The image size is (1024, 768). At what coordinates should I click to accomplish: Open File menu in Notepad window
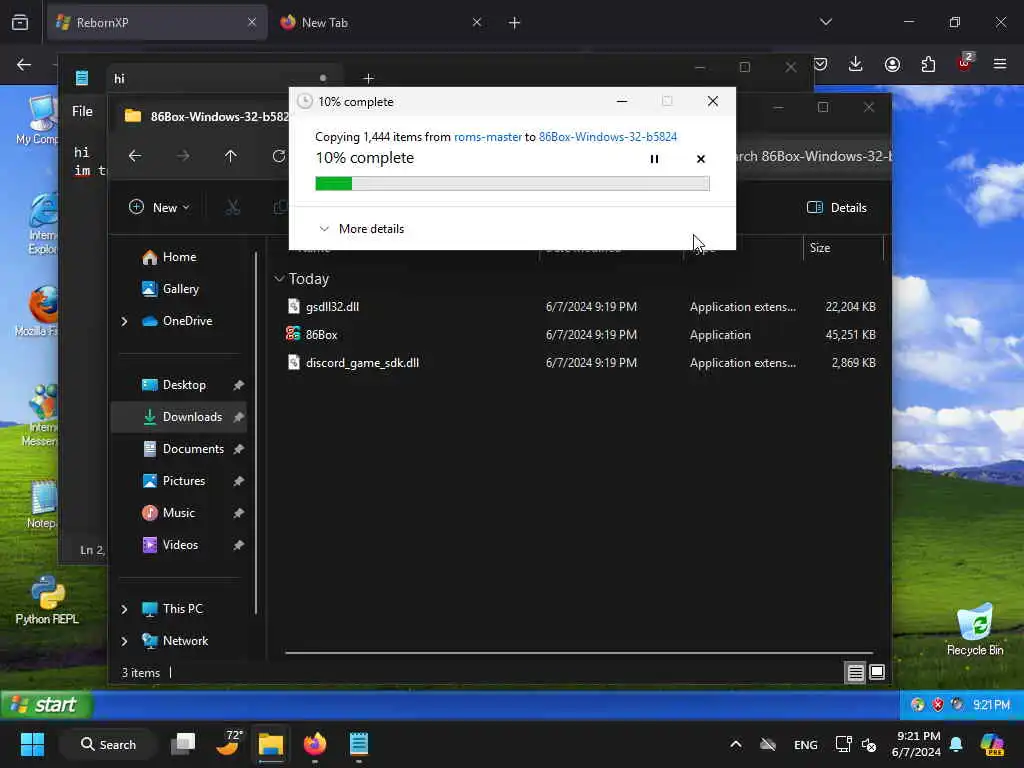click(82, 111)
